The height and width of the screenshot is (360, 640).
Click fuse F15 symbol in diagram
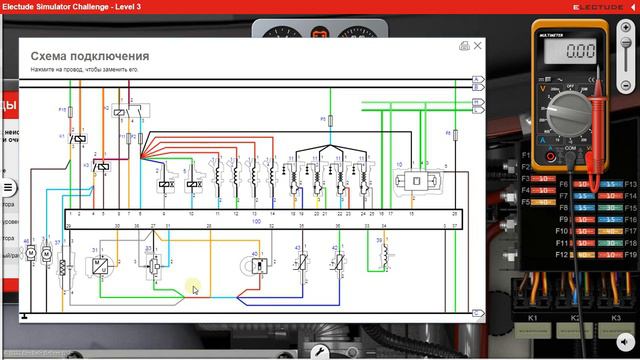[x=70, y=111]
